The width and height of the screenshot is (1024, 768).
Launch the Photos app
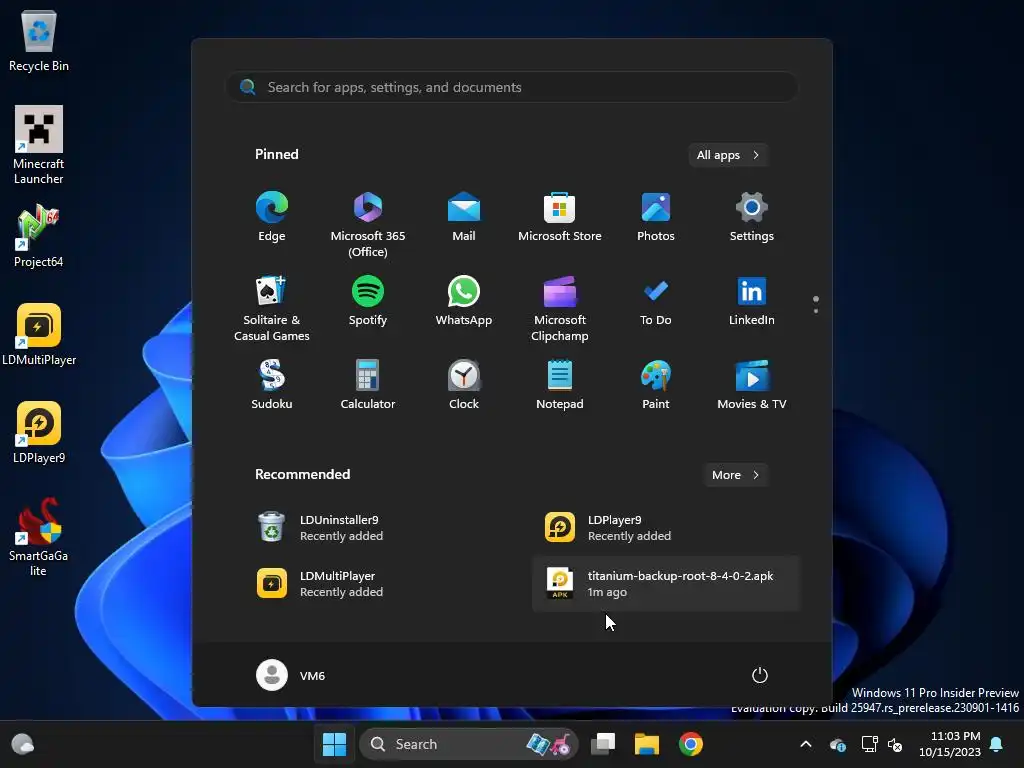tap(656, 218)
